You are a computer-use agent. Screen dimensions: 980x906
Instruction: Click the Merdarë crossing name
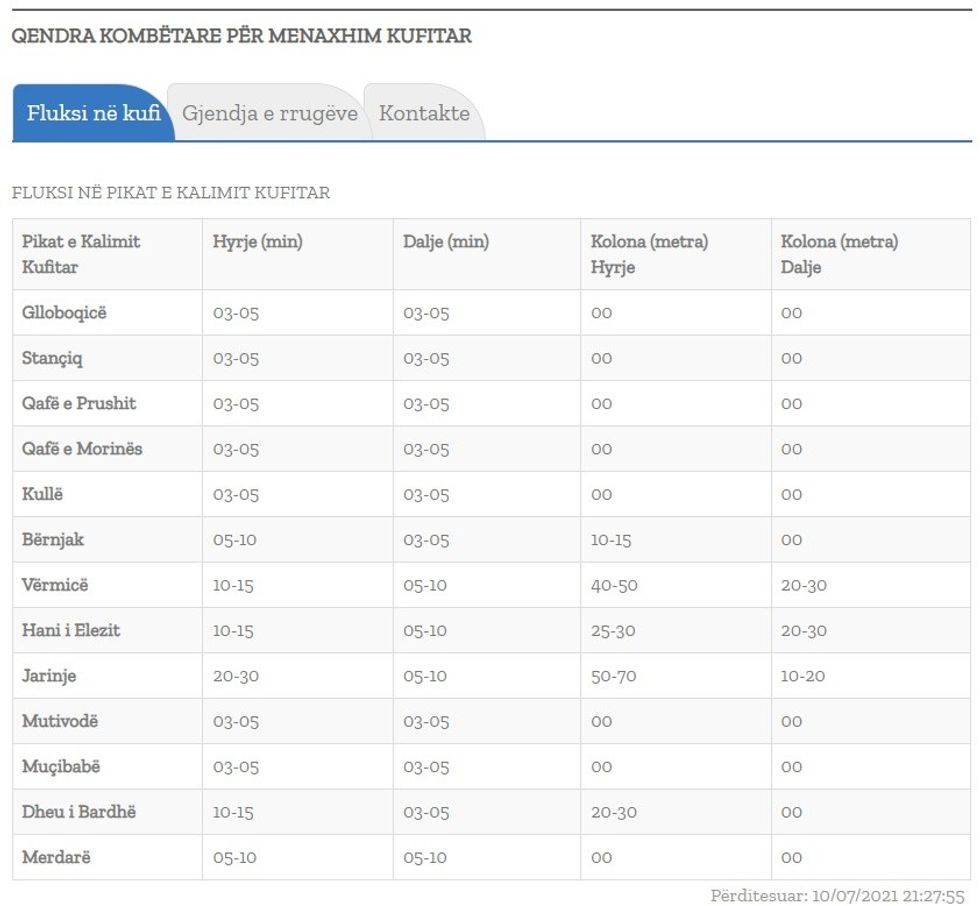click(56, 857)
